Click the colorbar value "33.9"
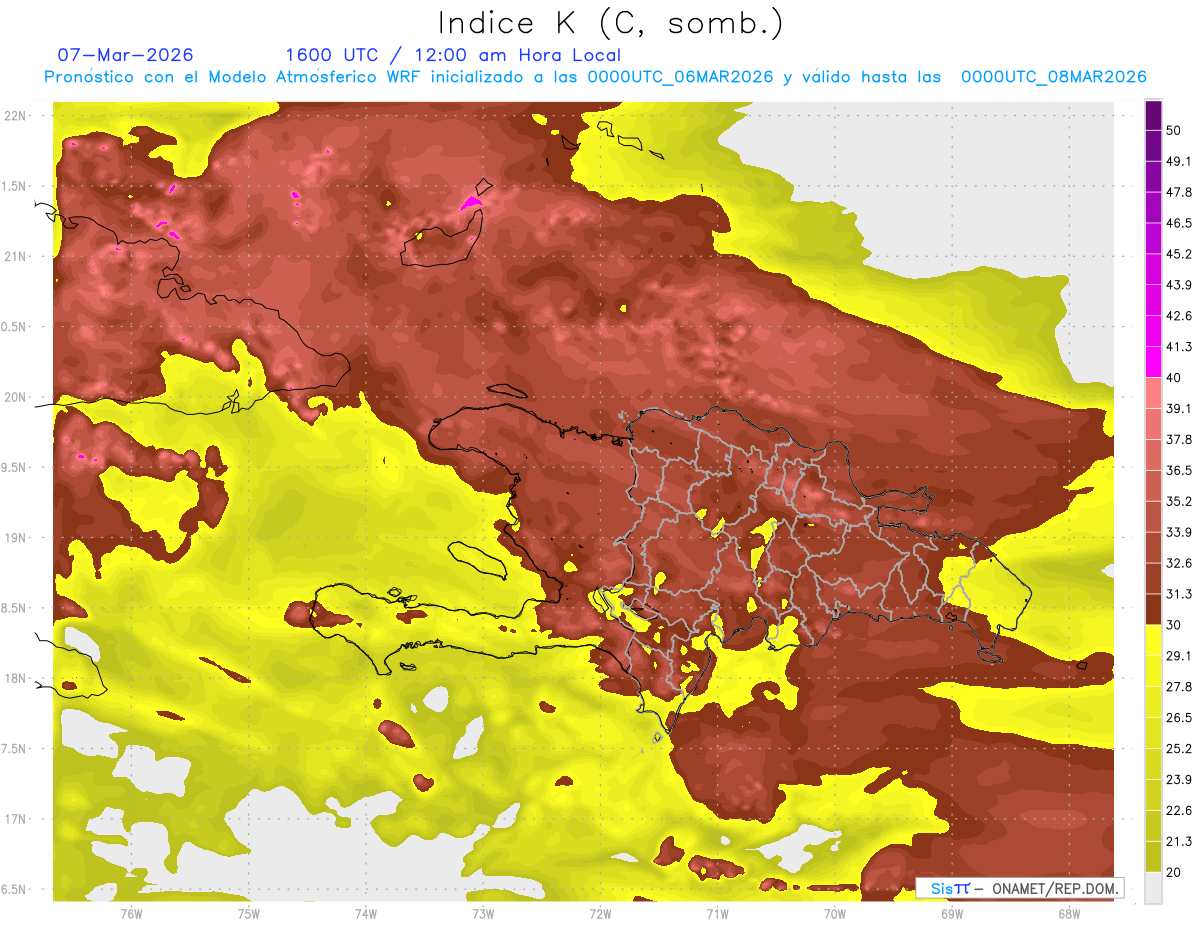1200x927 pixels. (x=1179, y=532)
